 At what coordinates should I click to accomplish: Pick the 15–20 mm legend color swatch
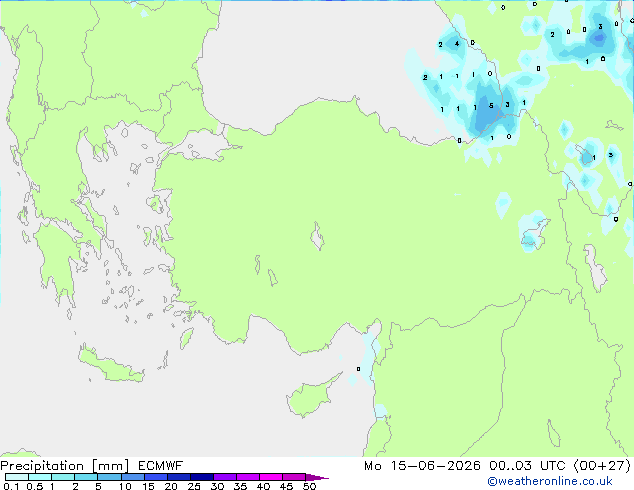(155, 477)
